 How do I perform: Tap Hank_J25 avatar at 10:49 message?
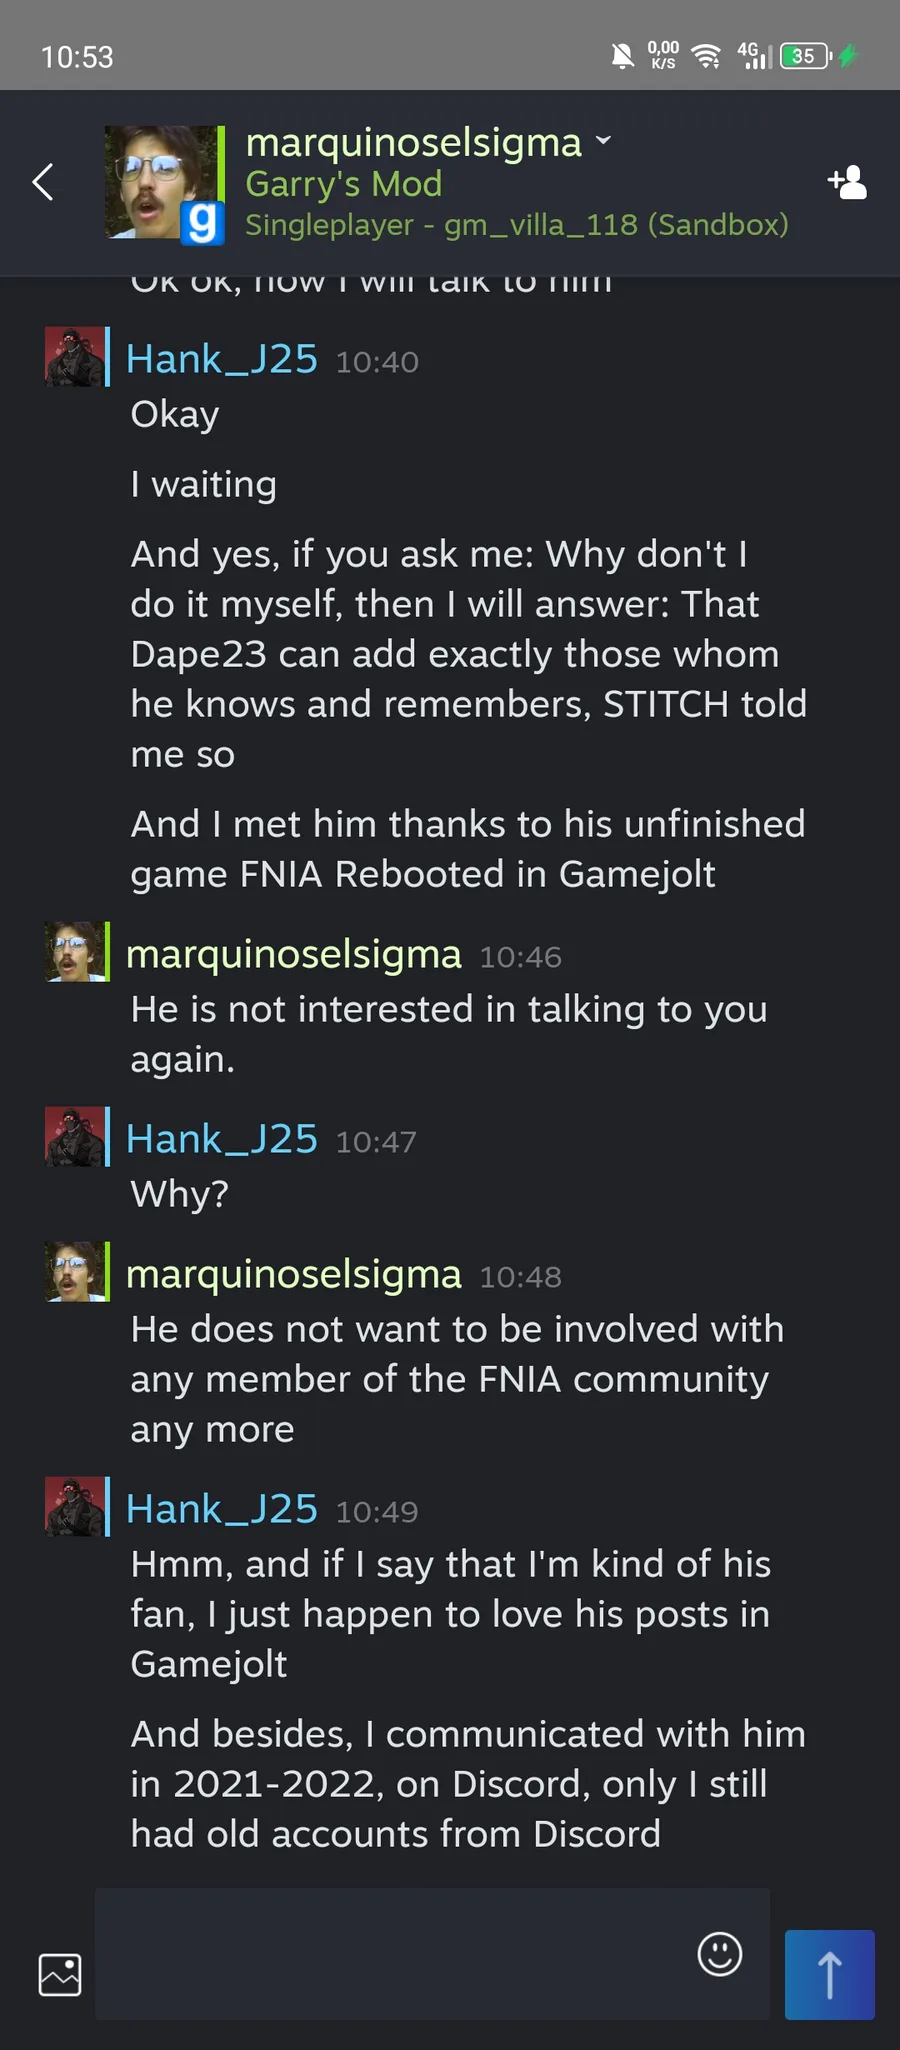pos(74,1506)
